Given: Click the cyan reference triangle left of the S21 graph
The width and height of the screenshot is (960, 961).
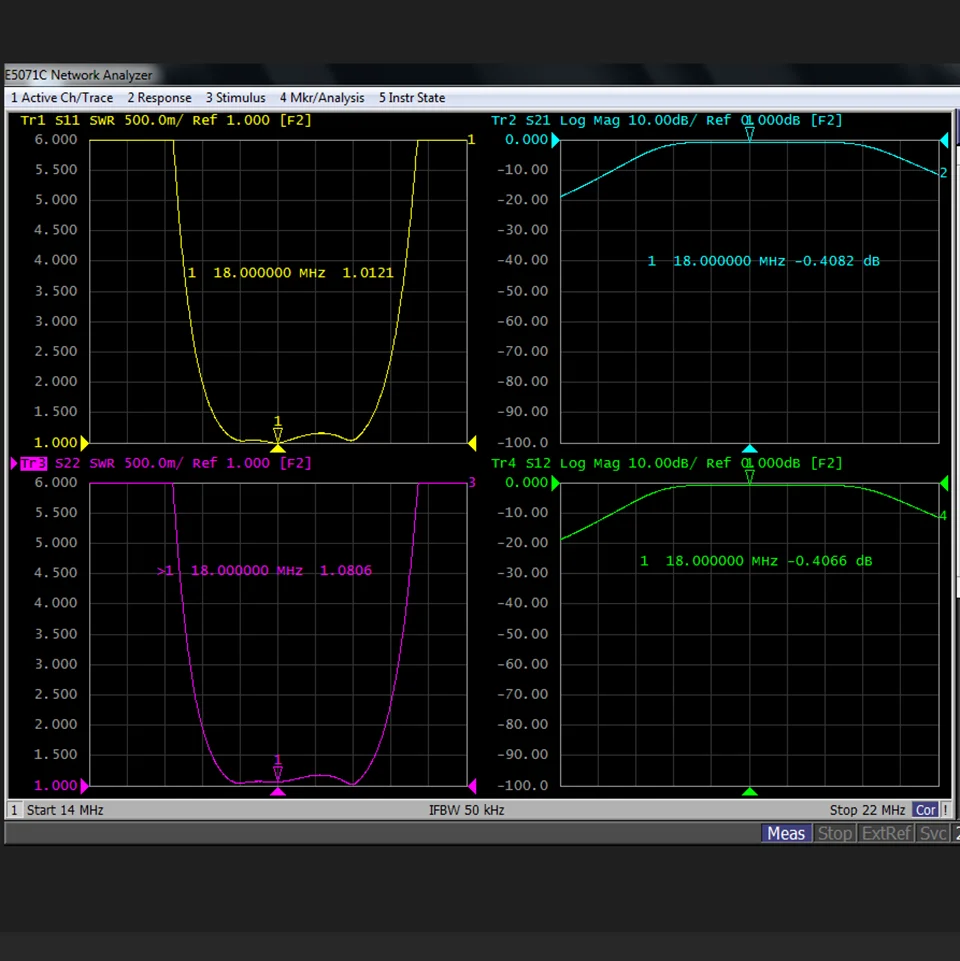Looking at the screenshot, I should pyautogui.click(x=555, y=140).
